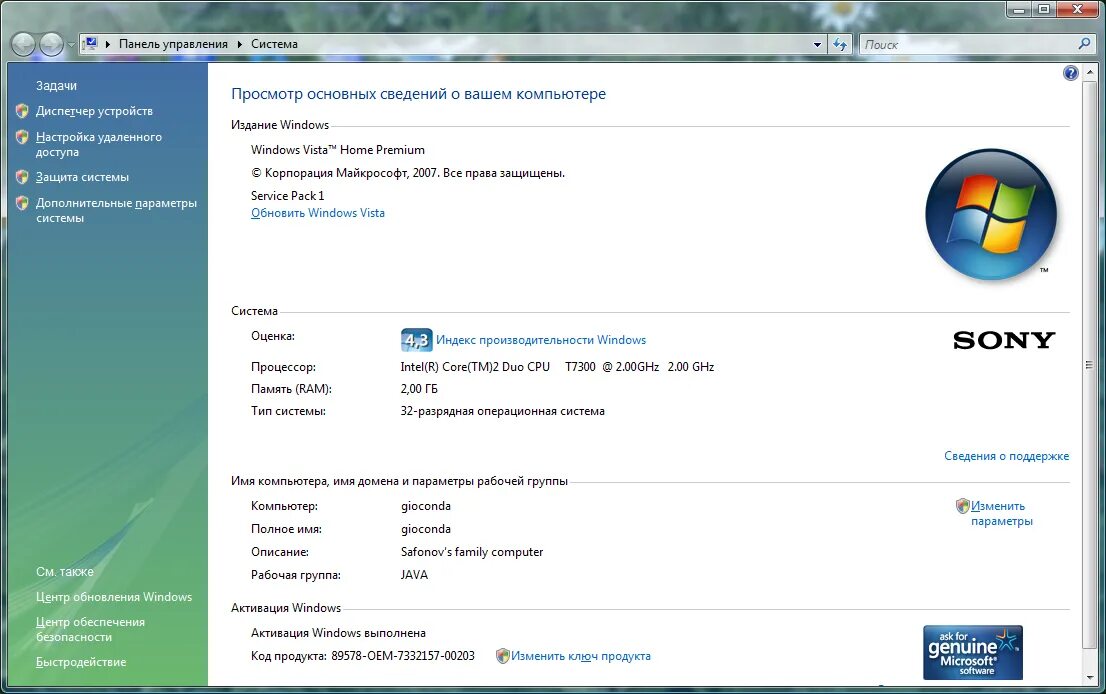
Task: Click 32-разрядная операционная система text
Action: click(x=502, y=411)
